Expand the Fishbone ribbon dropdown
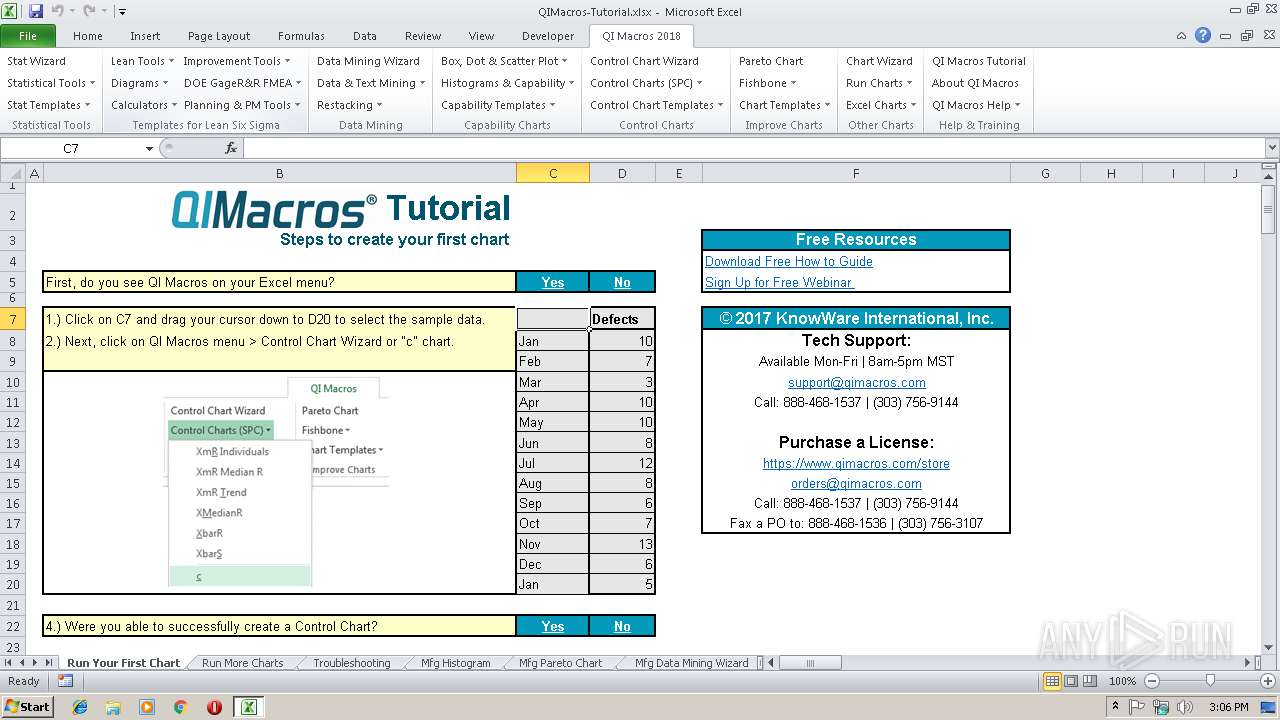 pyautogui.click(x=768, y=83)
